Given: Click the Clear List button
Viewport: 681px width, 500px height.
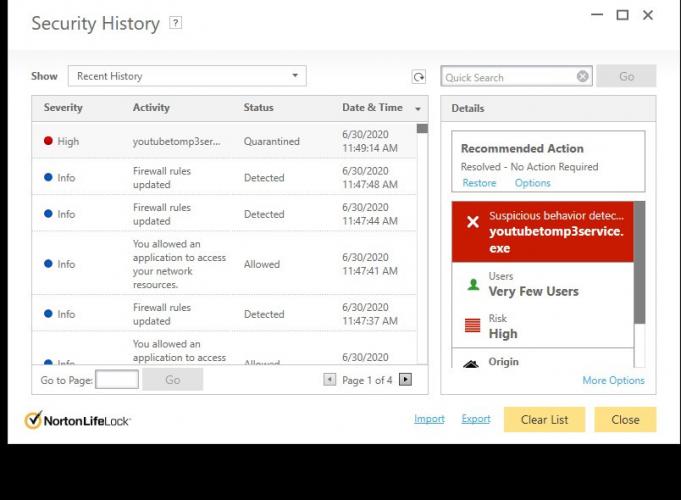Looking at the screenshot, I should (544, 420).
